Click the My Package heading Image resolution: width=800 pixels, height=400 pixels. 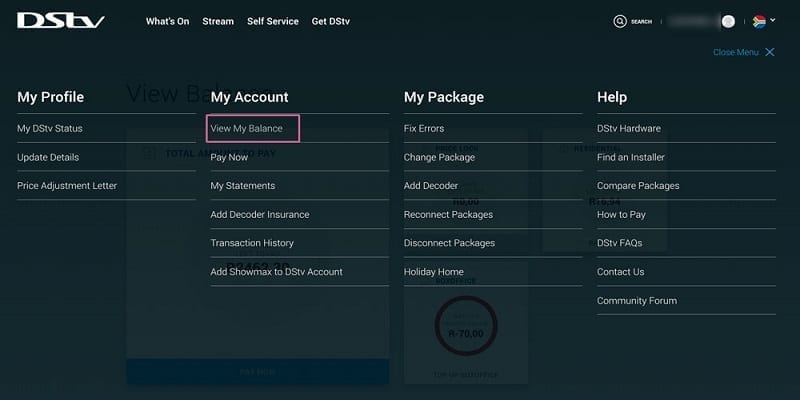pyautogui.click(x=444, y=97)
